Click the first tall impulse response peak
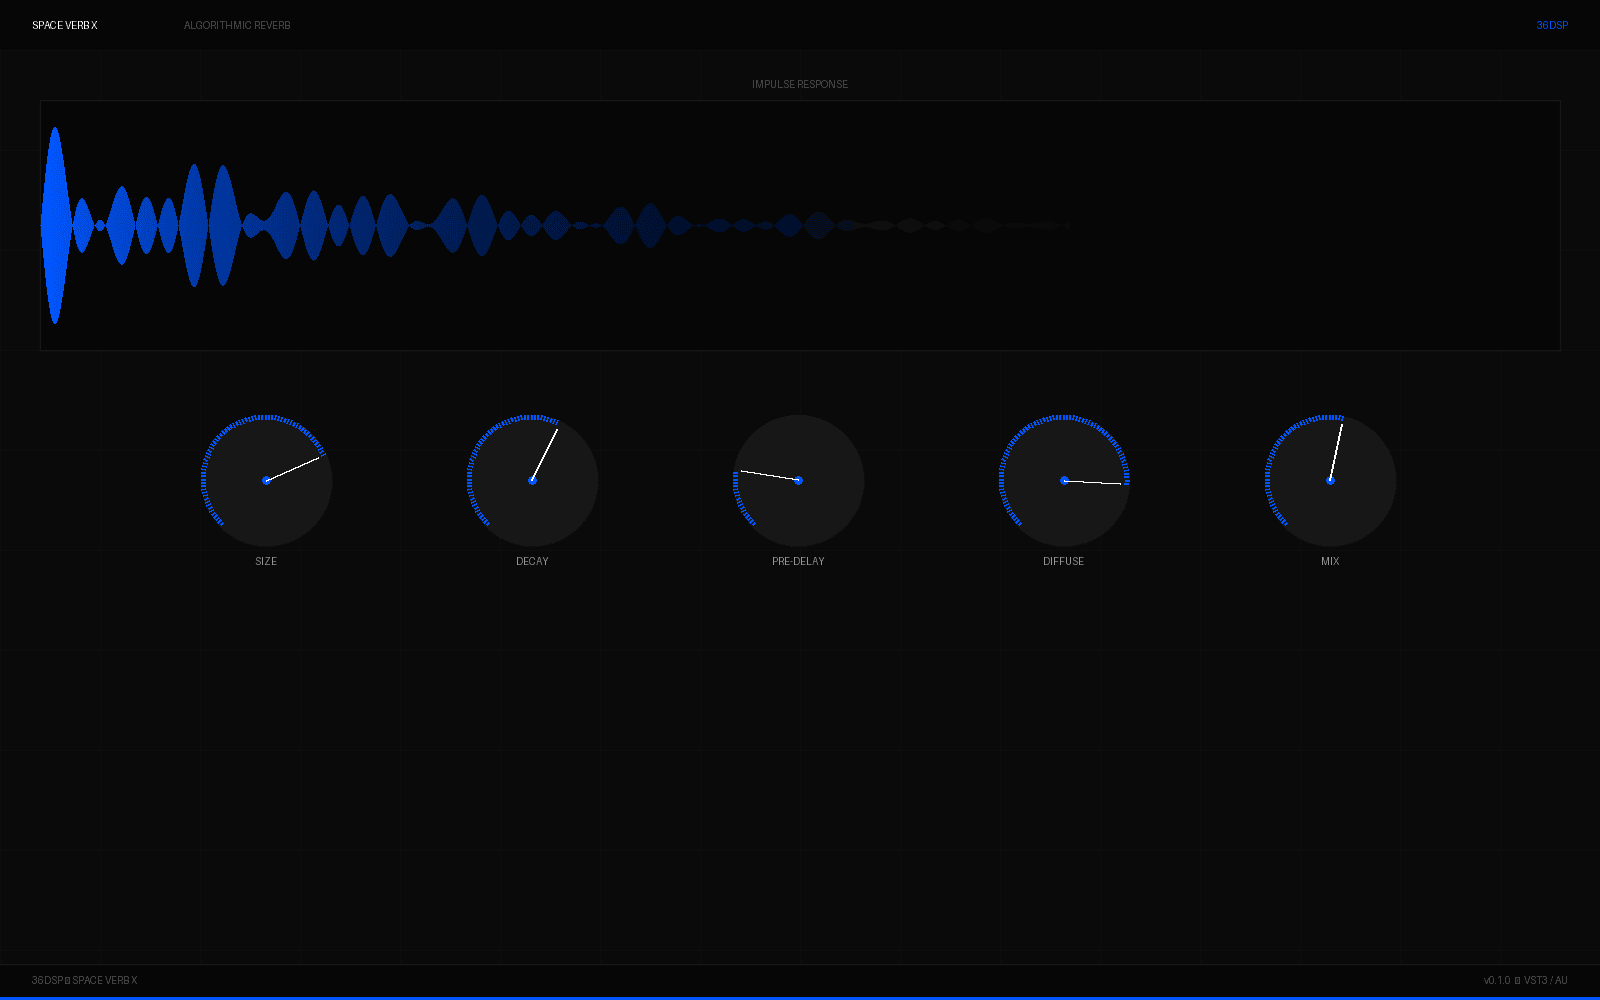 [56, 225]
